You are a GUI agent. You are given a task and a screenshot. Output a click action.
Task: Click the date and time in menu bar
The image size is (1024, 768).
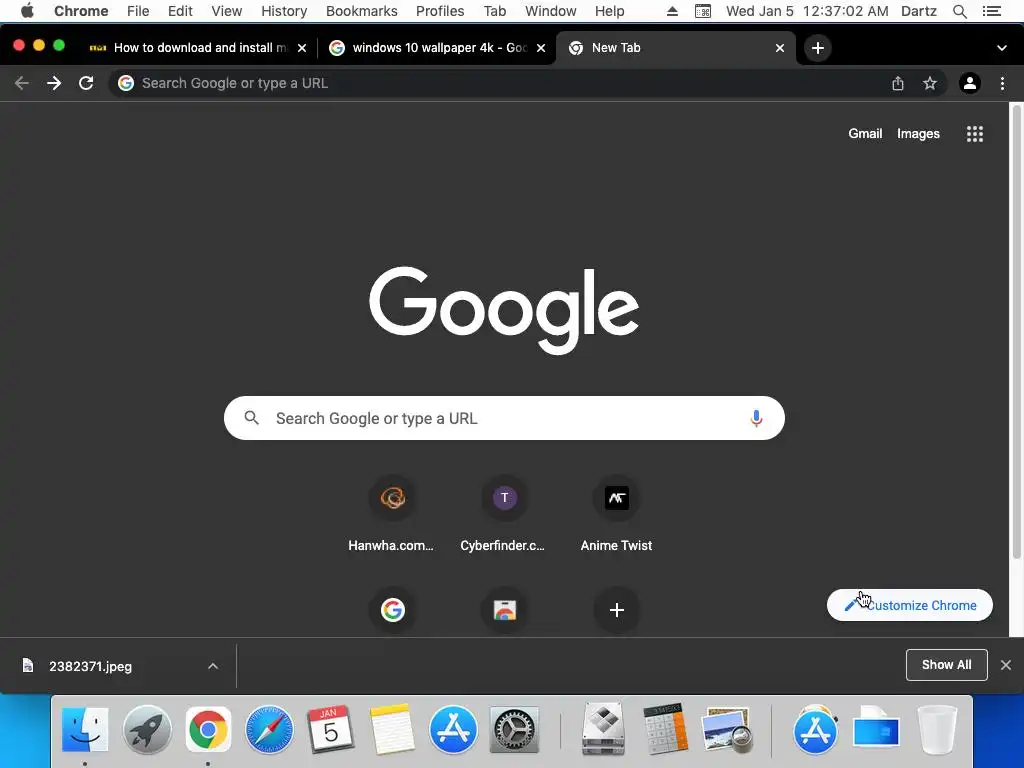[x=807, y=11]
